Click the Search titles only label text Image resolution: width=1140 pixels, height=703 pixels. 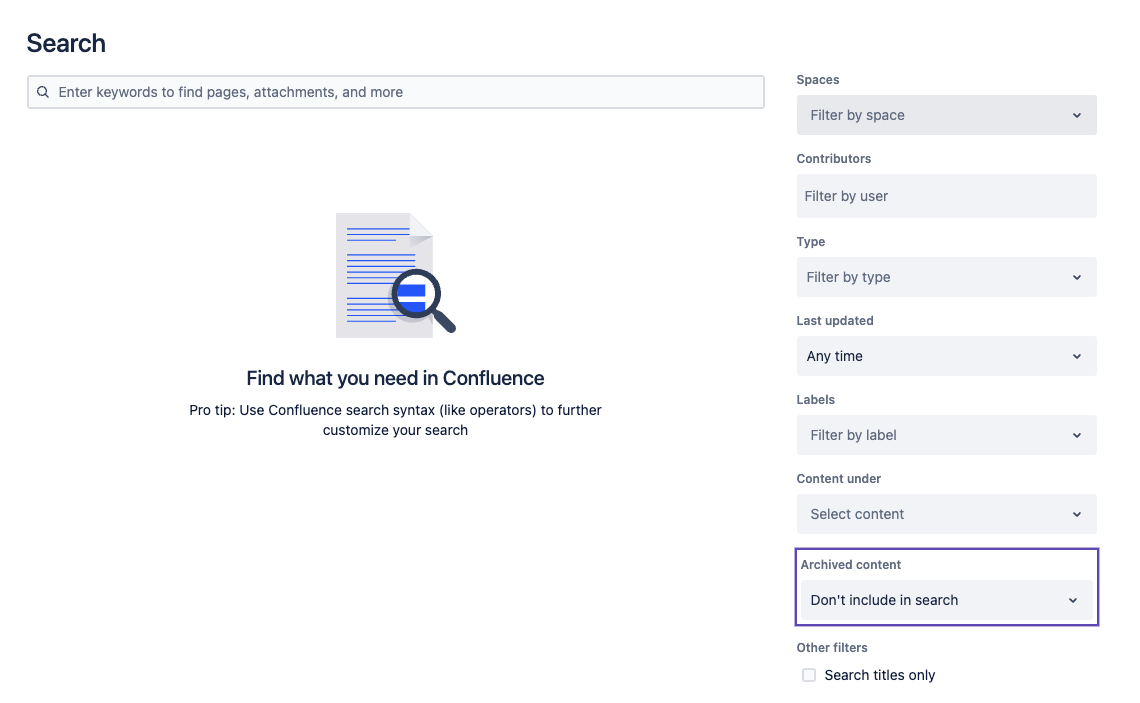tap(880, 675)
